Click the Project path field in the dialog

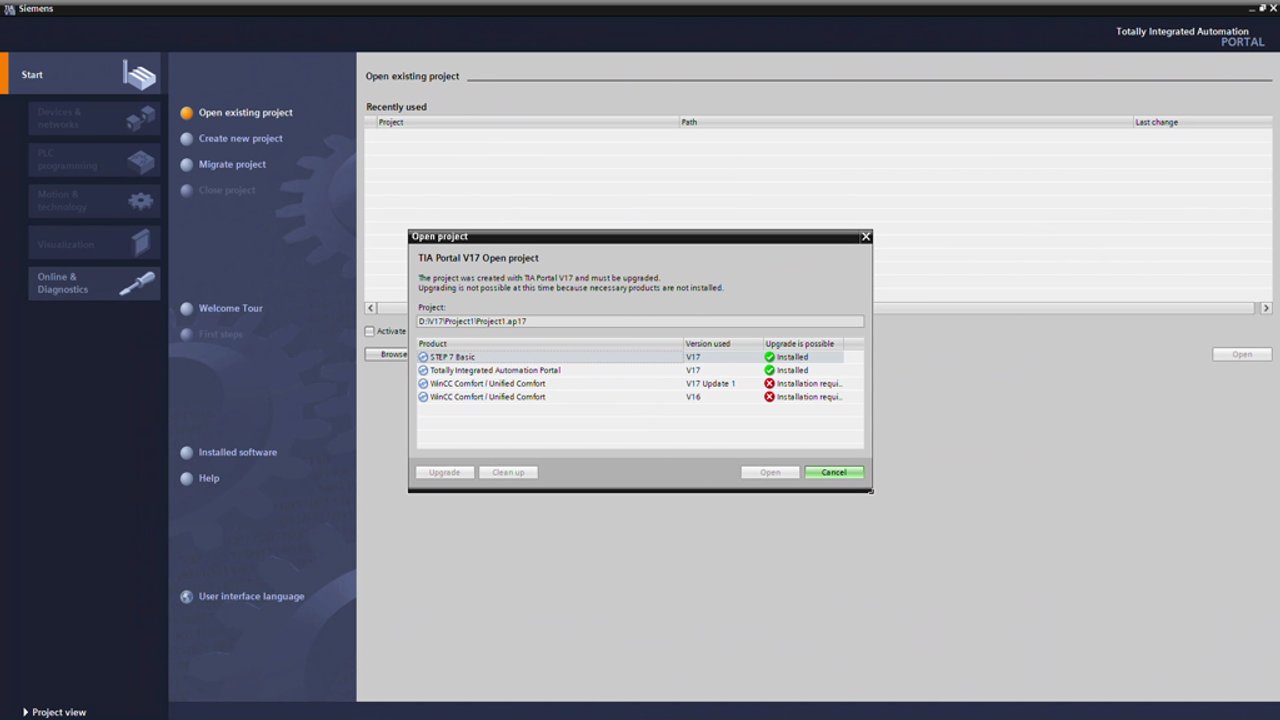click(640, 322)
